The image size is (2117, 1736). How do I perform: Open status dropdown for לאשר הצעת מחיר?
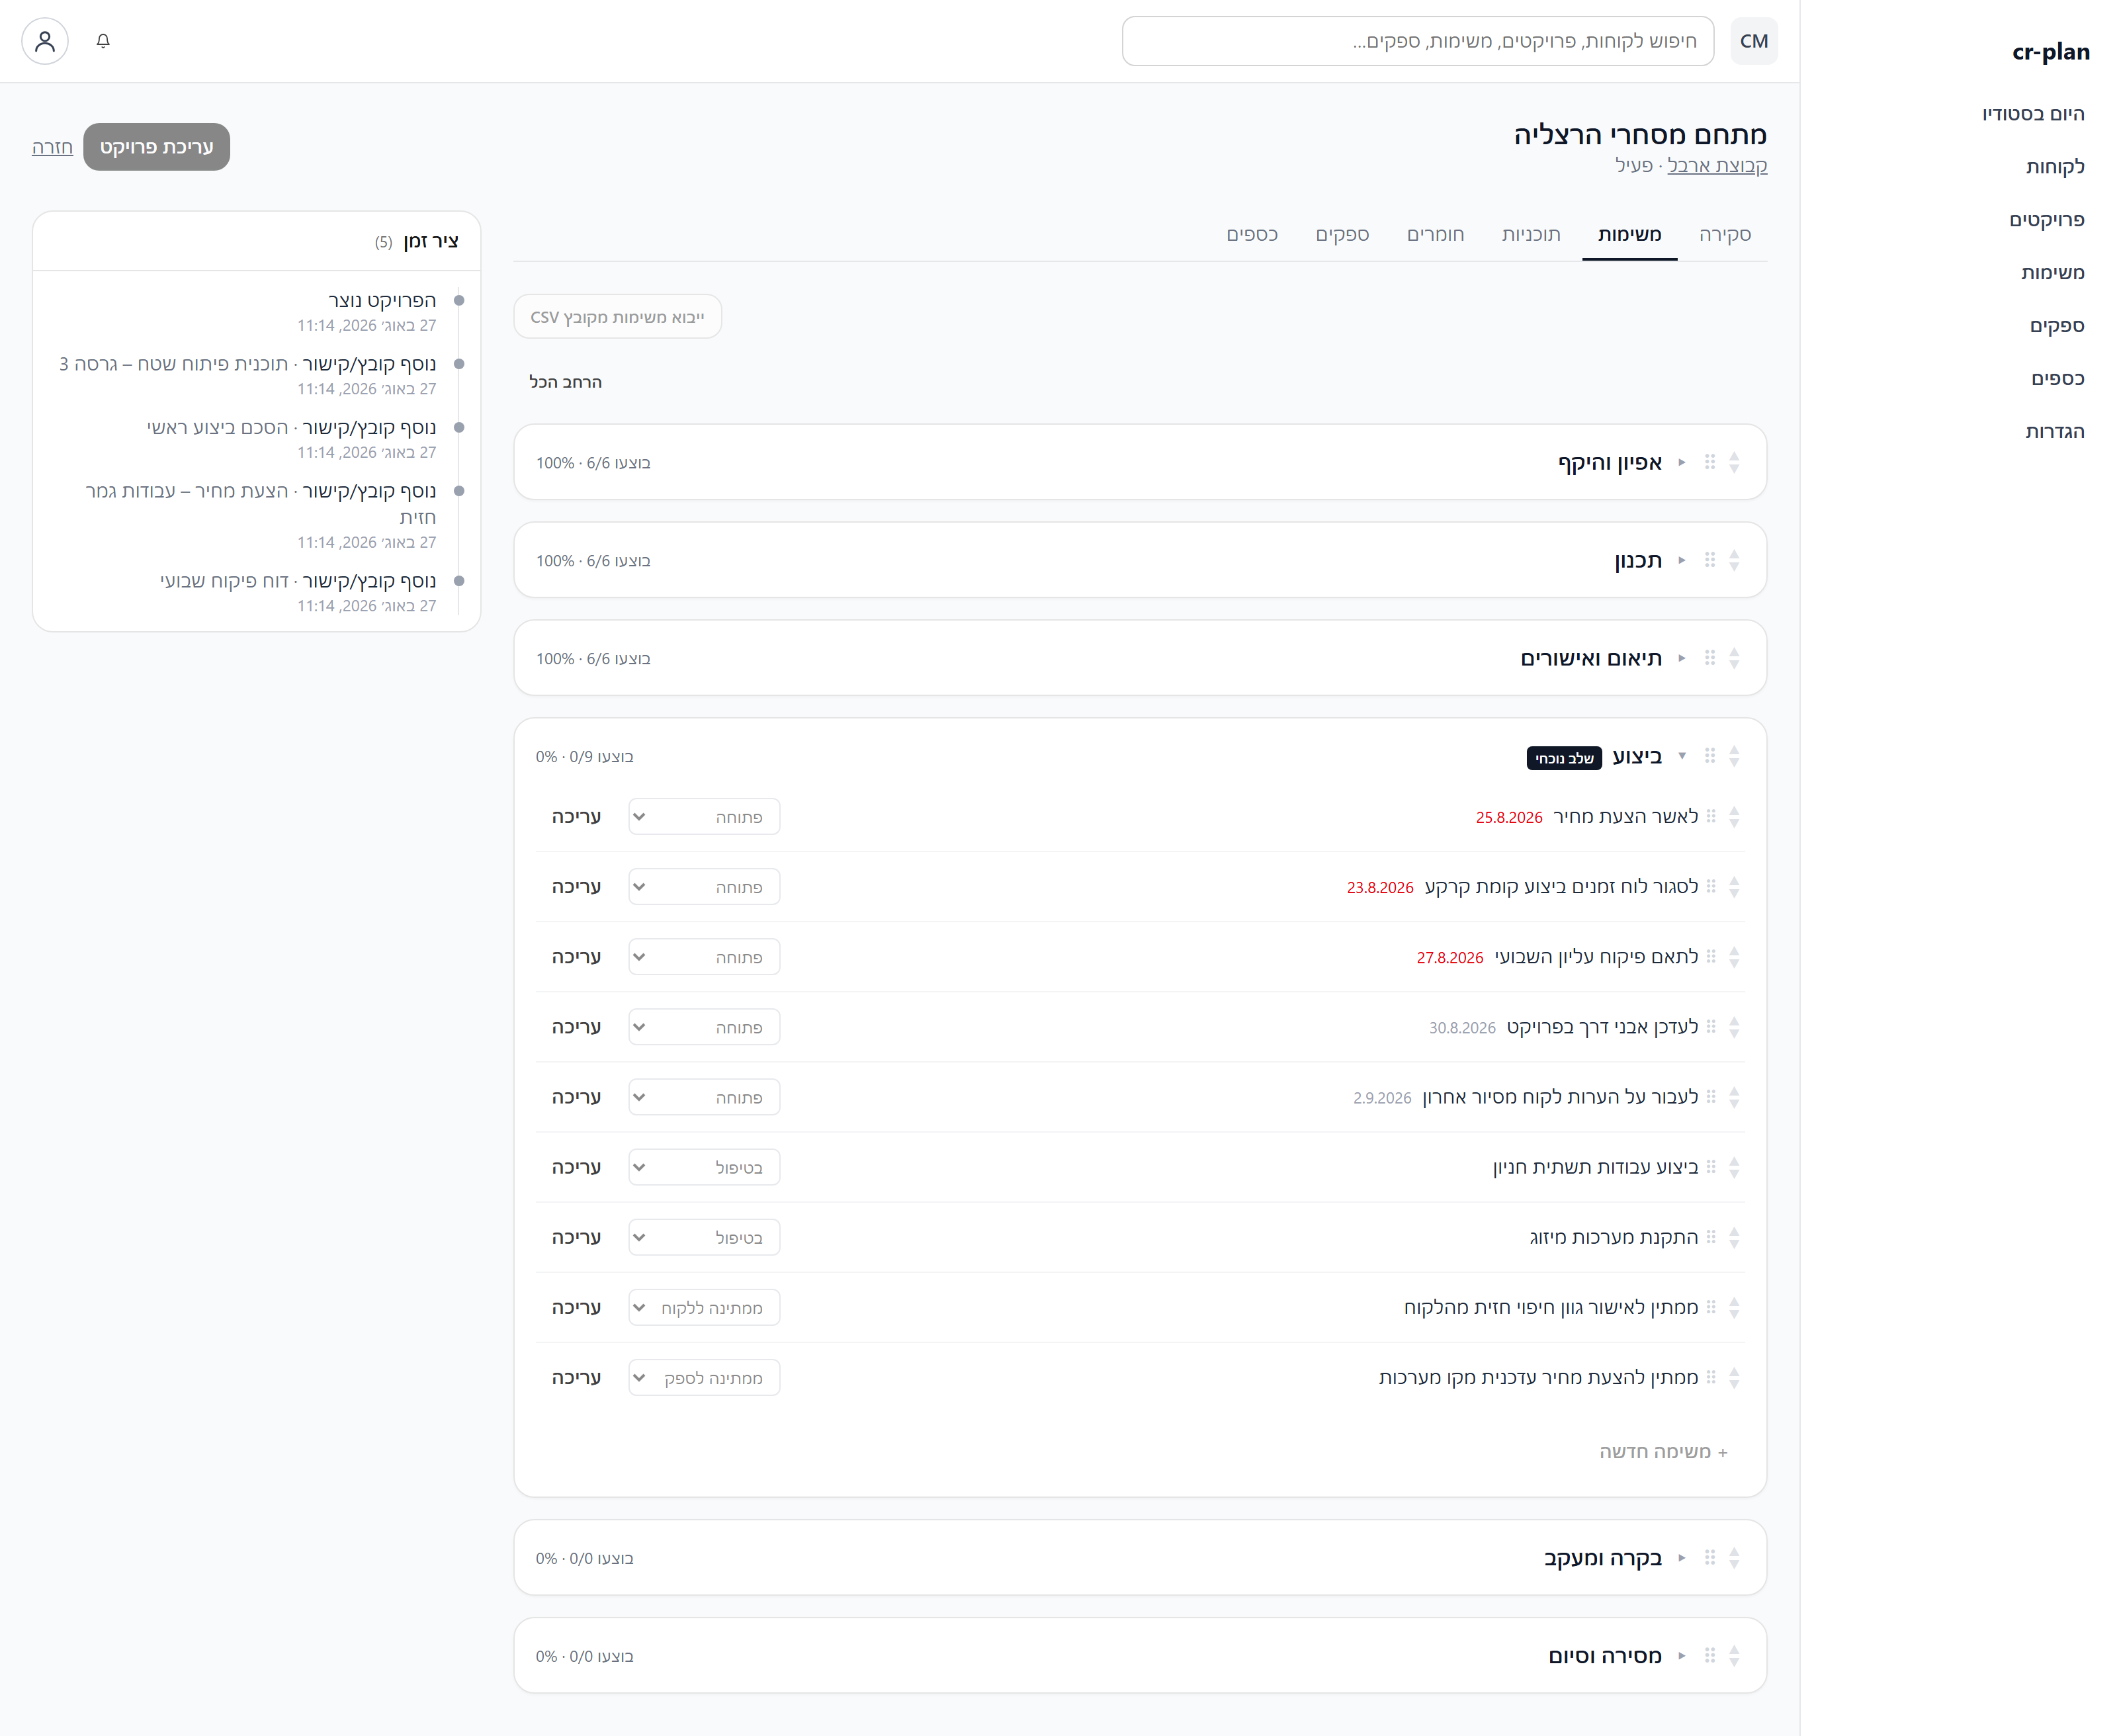pyautogui.click(x=704, y=817)
